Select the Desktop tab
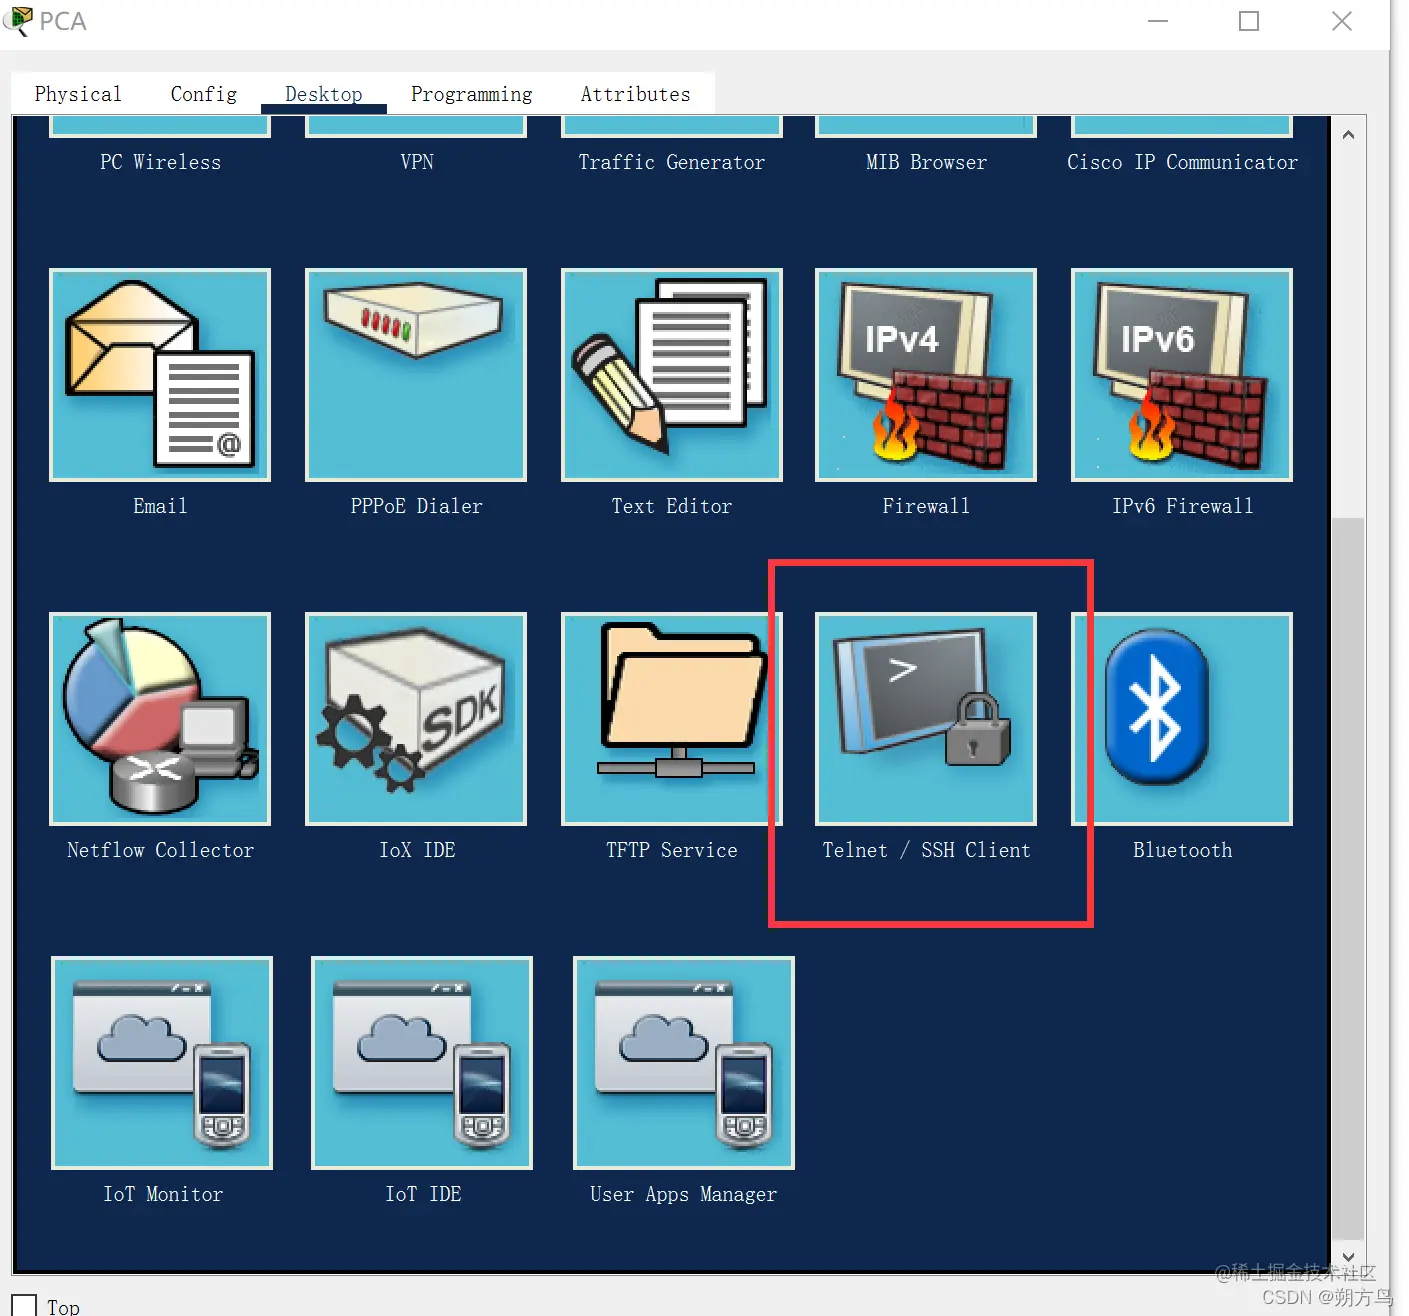Image resolution: width=1409 pixels, height=1316 pixels. click(324, 94)
